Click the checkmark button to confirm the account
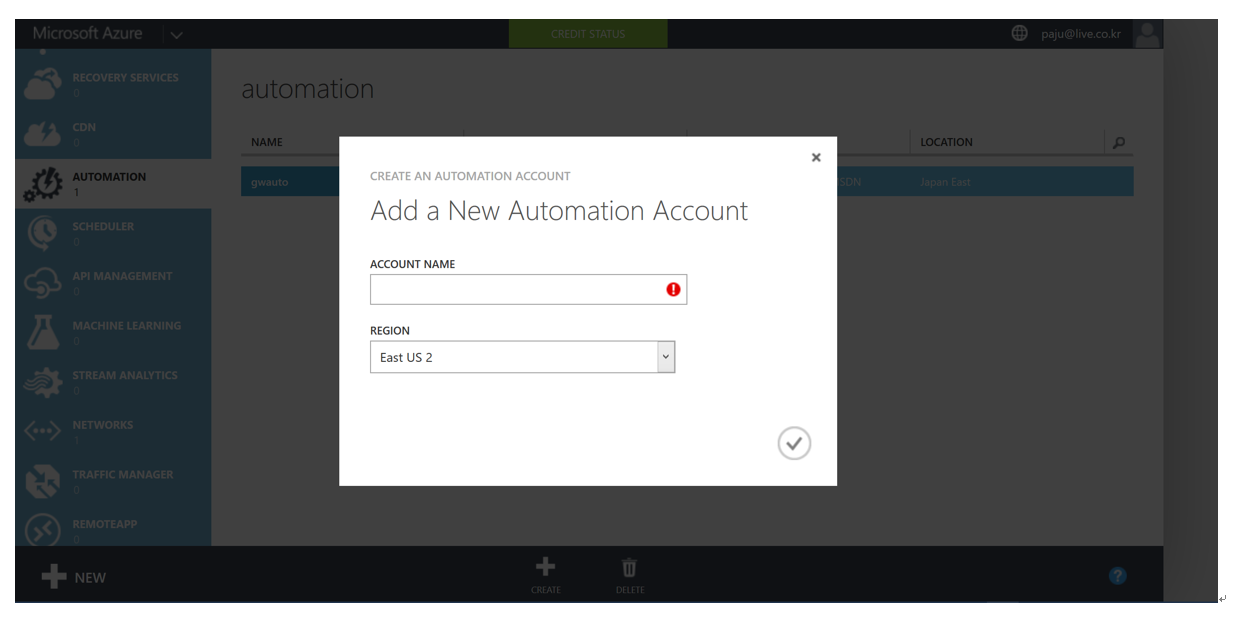The image size is (1248, 623). (794, 443)
